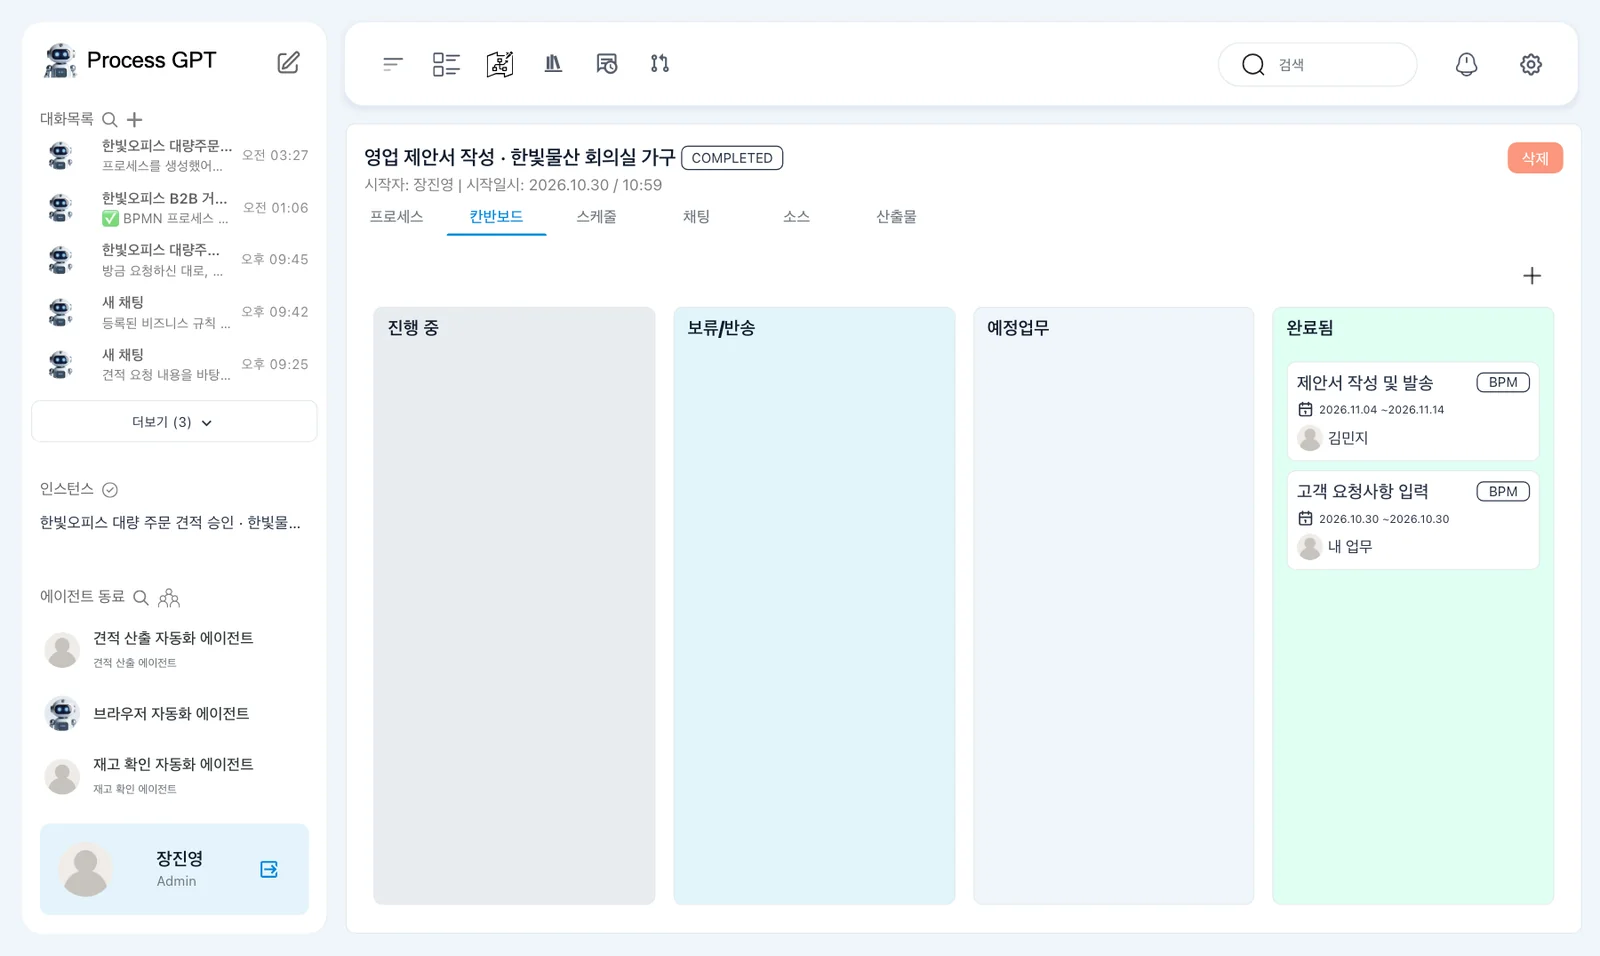The height and width of the screenshot is (956, 1600).
Task: Search the conversation list
Action: [110, 119]
